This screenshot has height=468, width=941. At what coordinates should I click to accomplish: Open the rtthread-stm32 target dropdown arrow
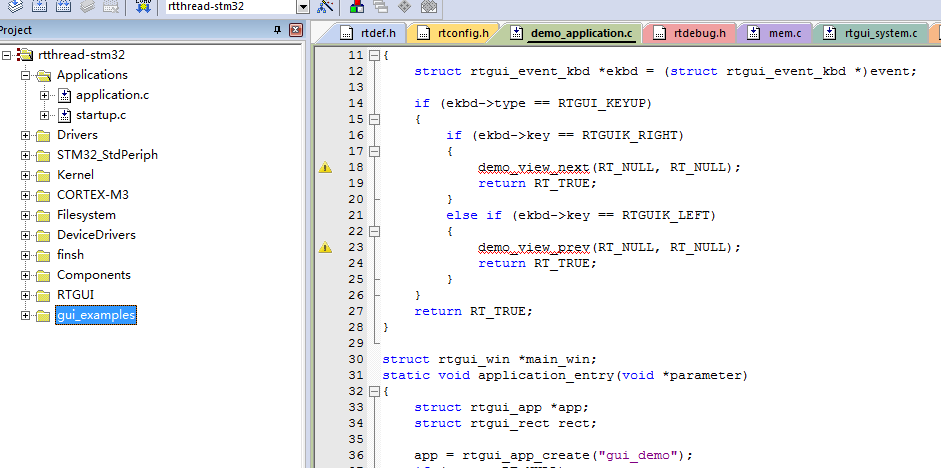(x=303, y=7)
